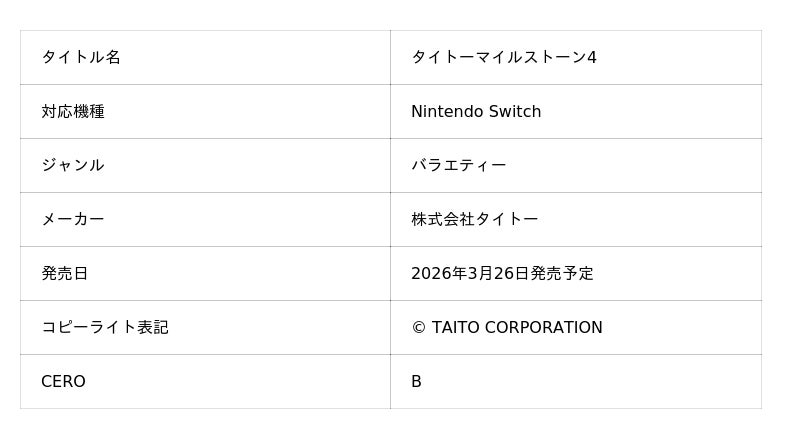Select the ジャンル label cell
This screenshot has height=439, width=800.
tap(73, 166)
